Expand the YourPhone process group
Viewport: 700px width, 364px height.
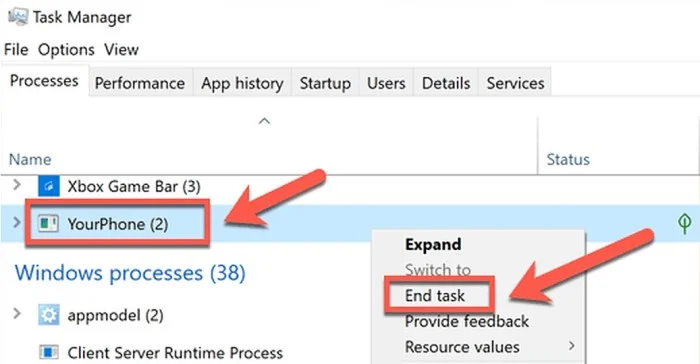pos(17,222)
